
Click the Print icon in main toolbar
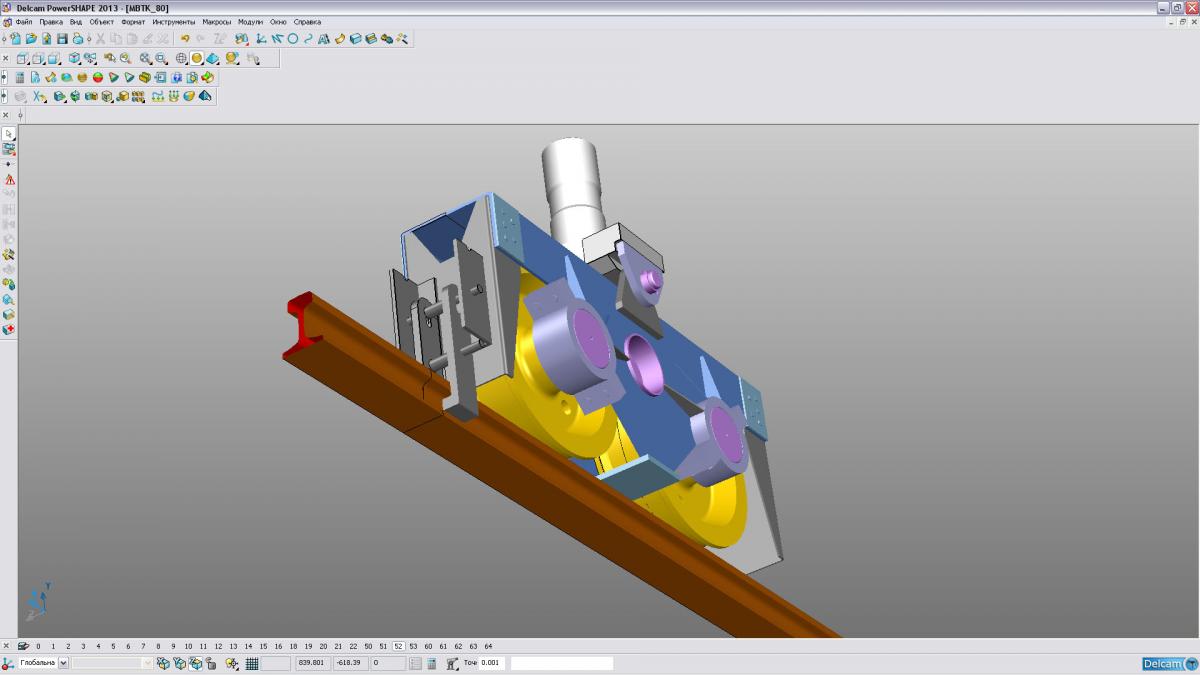pyautogui.click(x=77, y=38)
